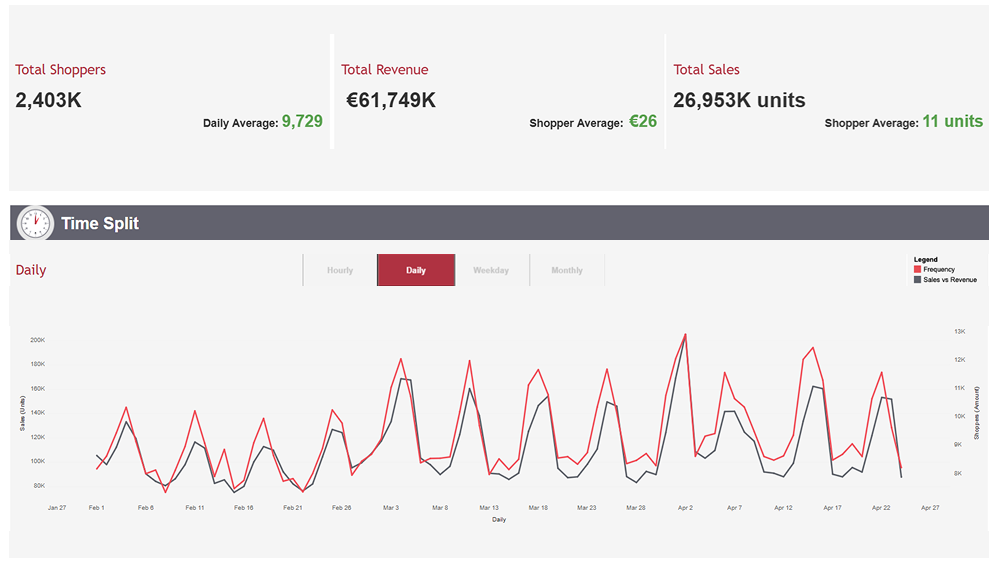Open the Weekday tab
Screen dimensions: 1000x563
(x=491, y=270)
